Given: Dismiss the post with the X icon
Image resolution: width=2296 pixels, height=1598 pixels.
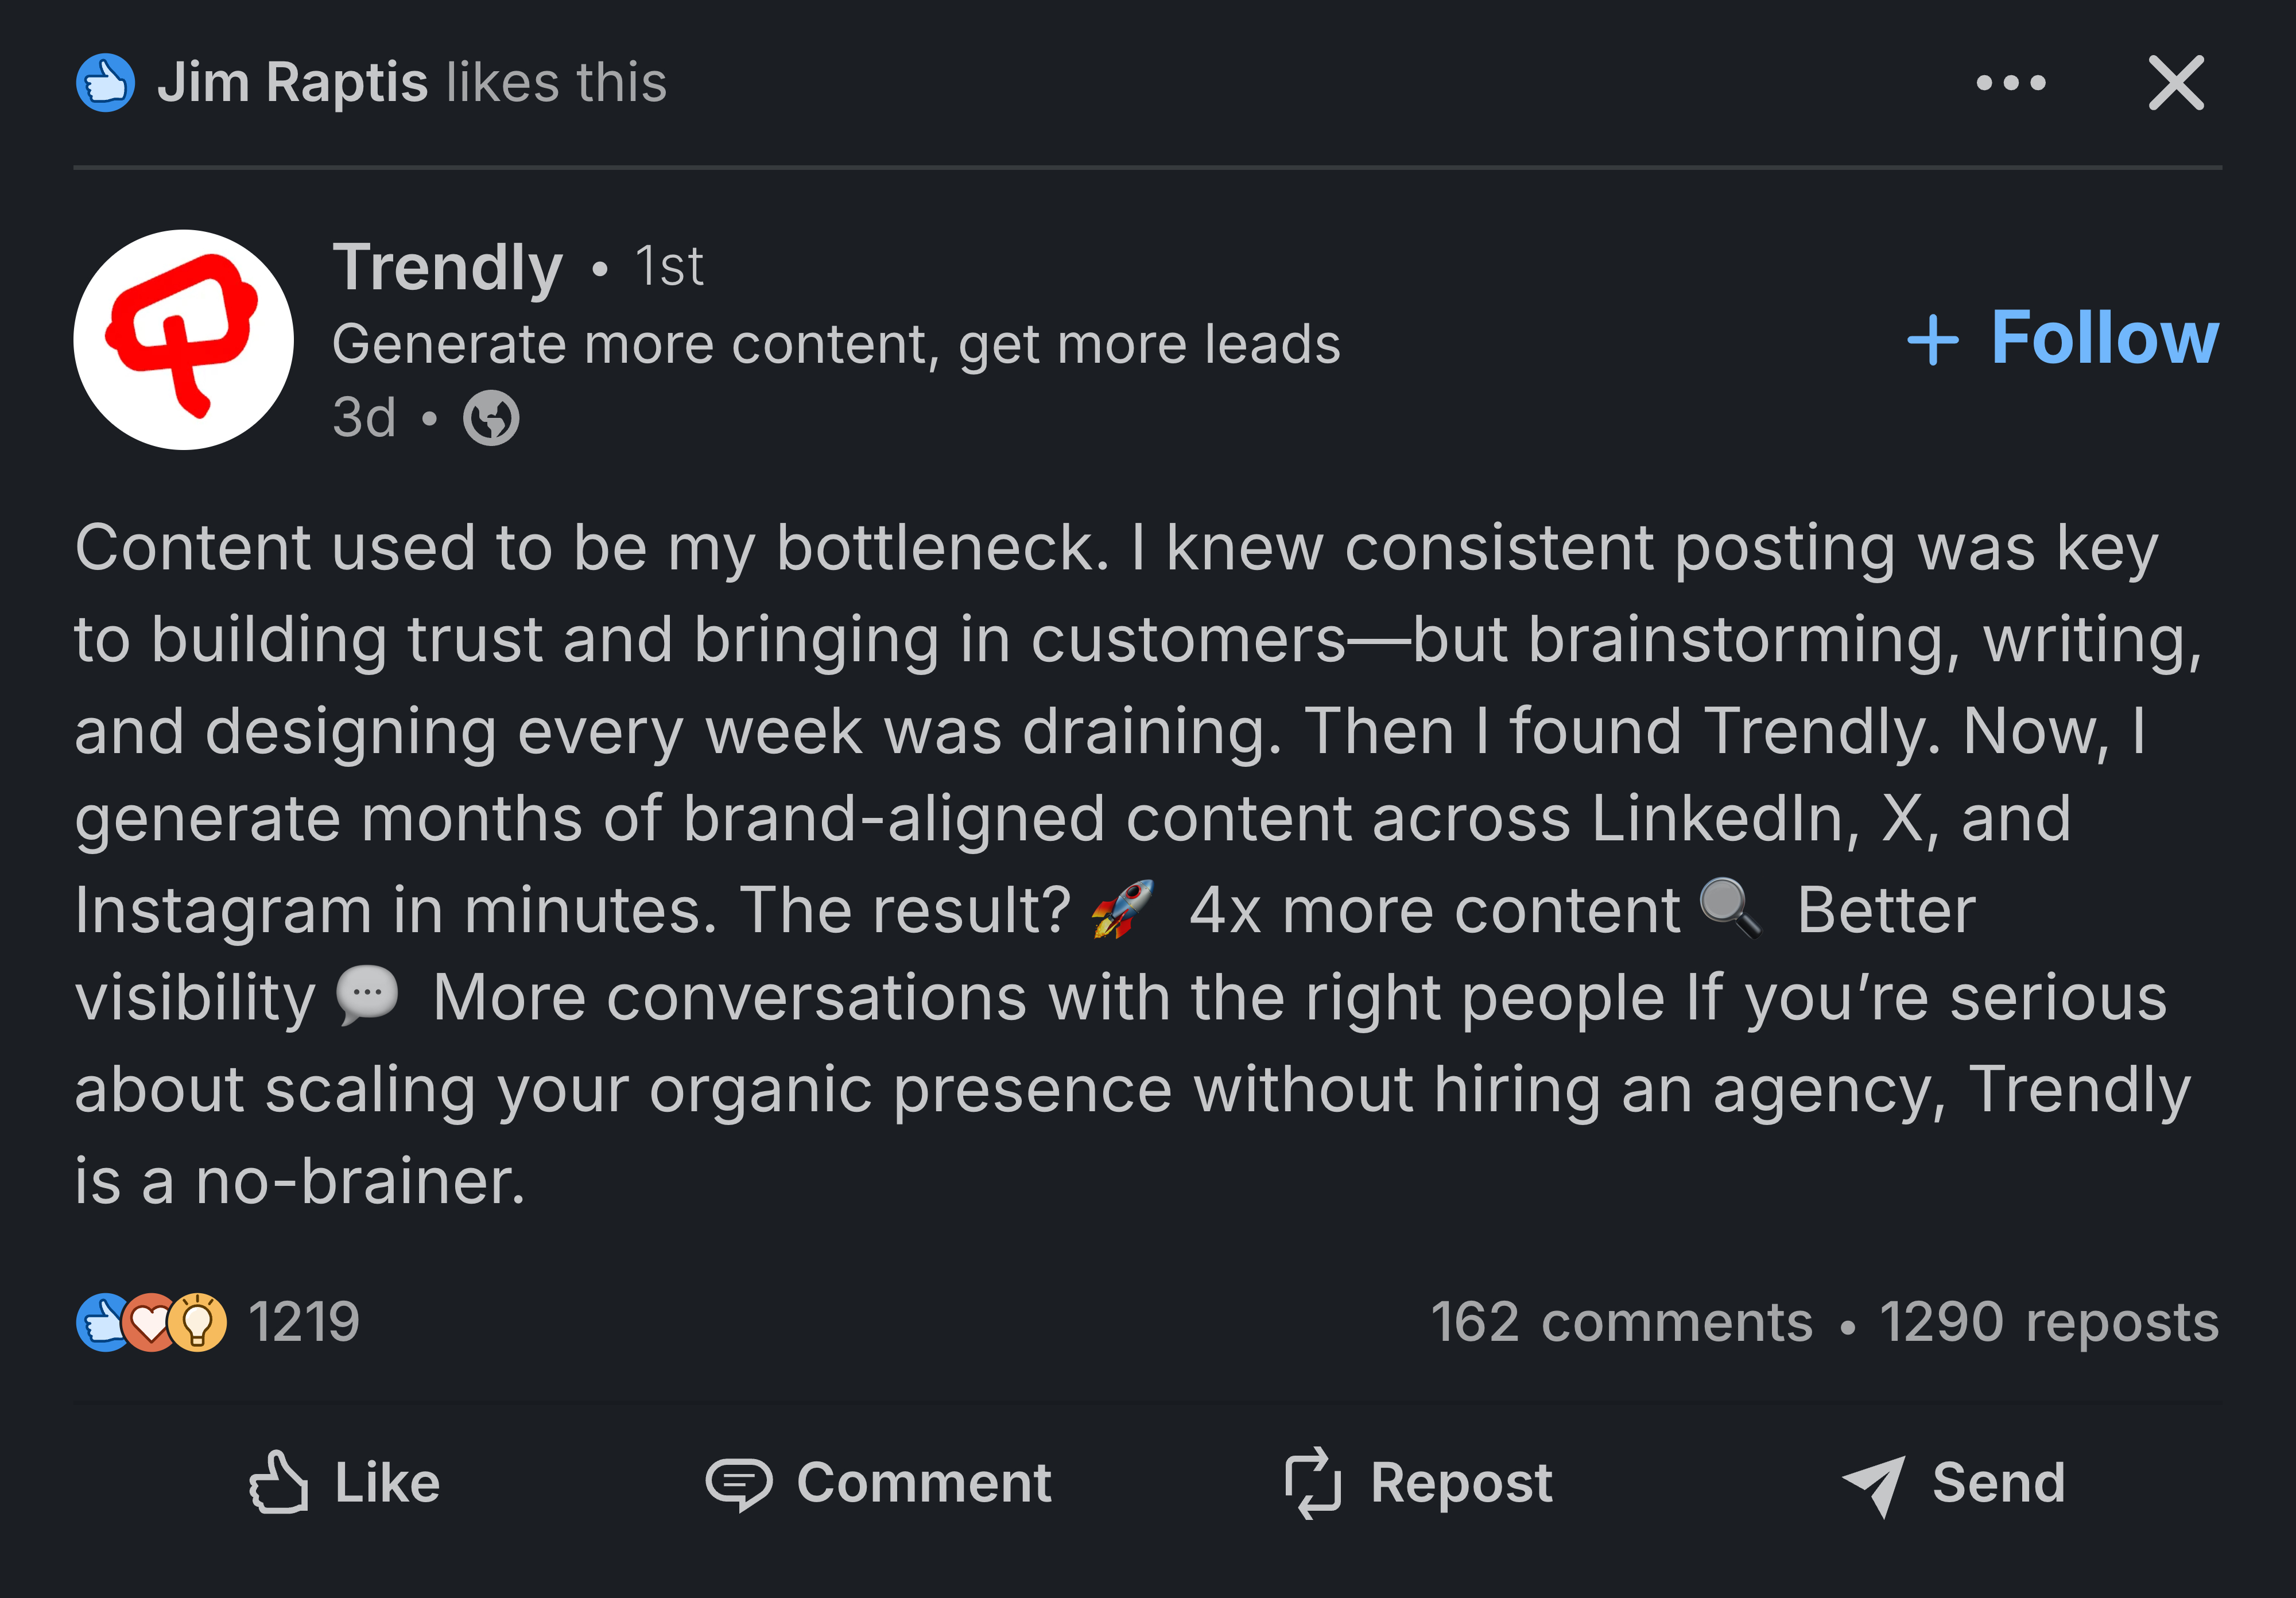Looking at the screenshot, I should coord(2176,83).
